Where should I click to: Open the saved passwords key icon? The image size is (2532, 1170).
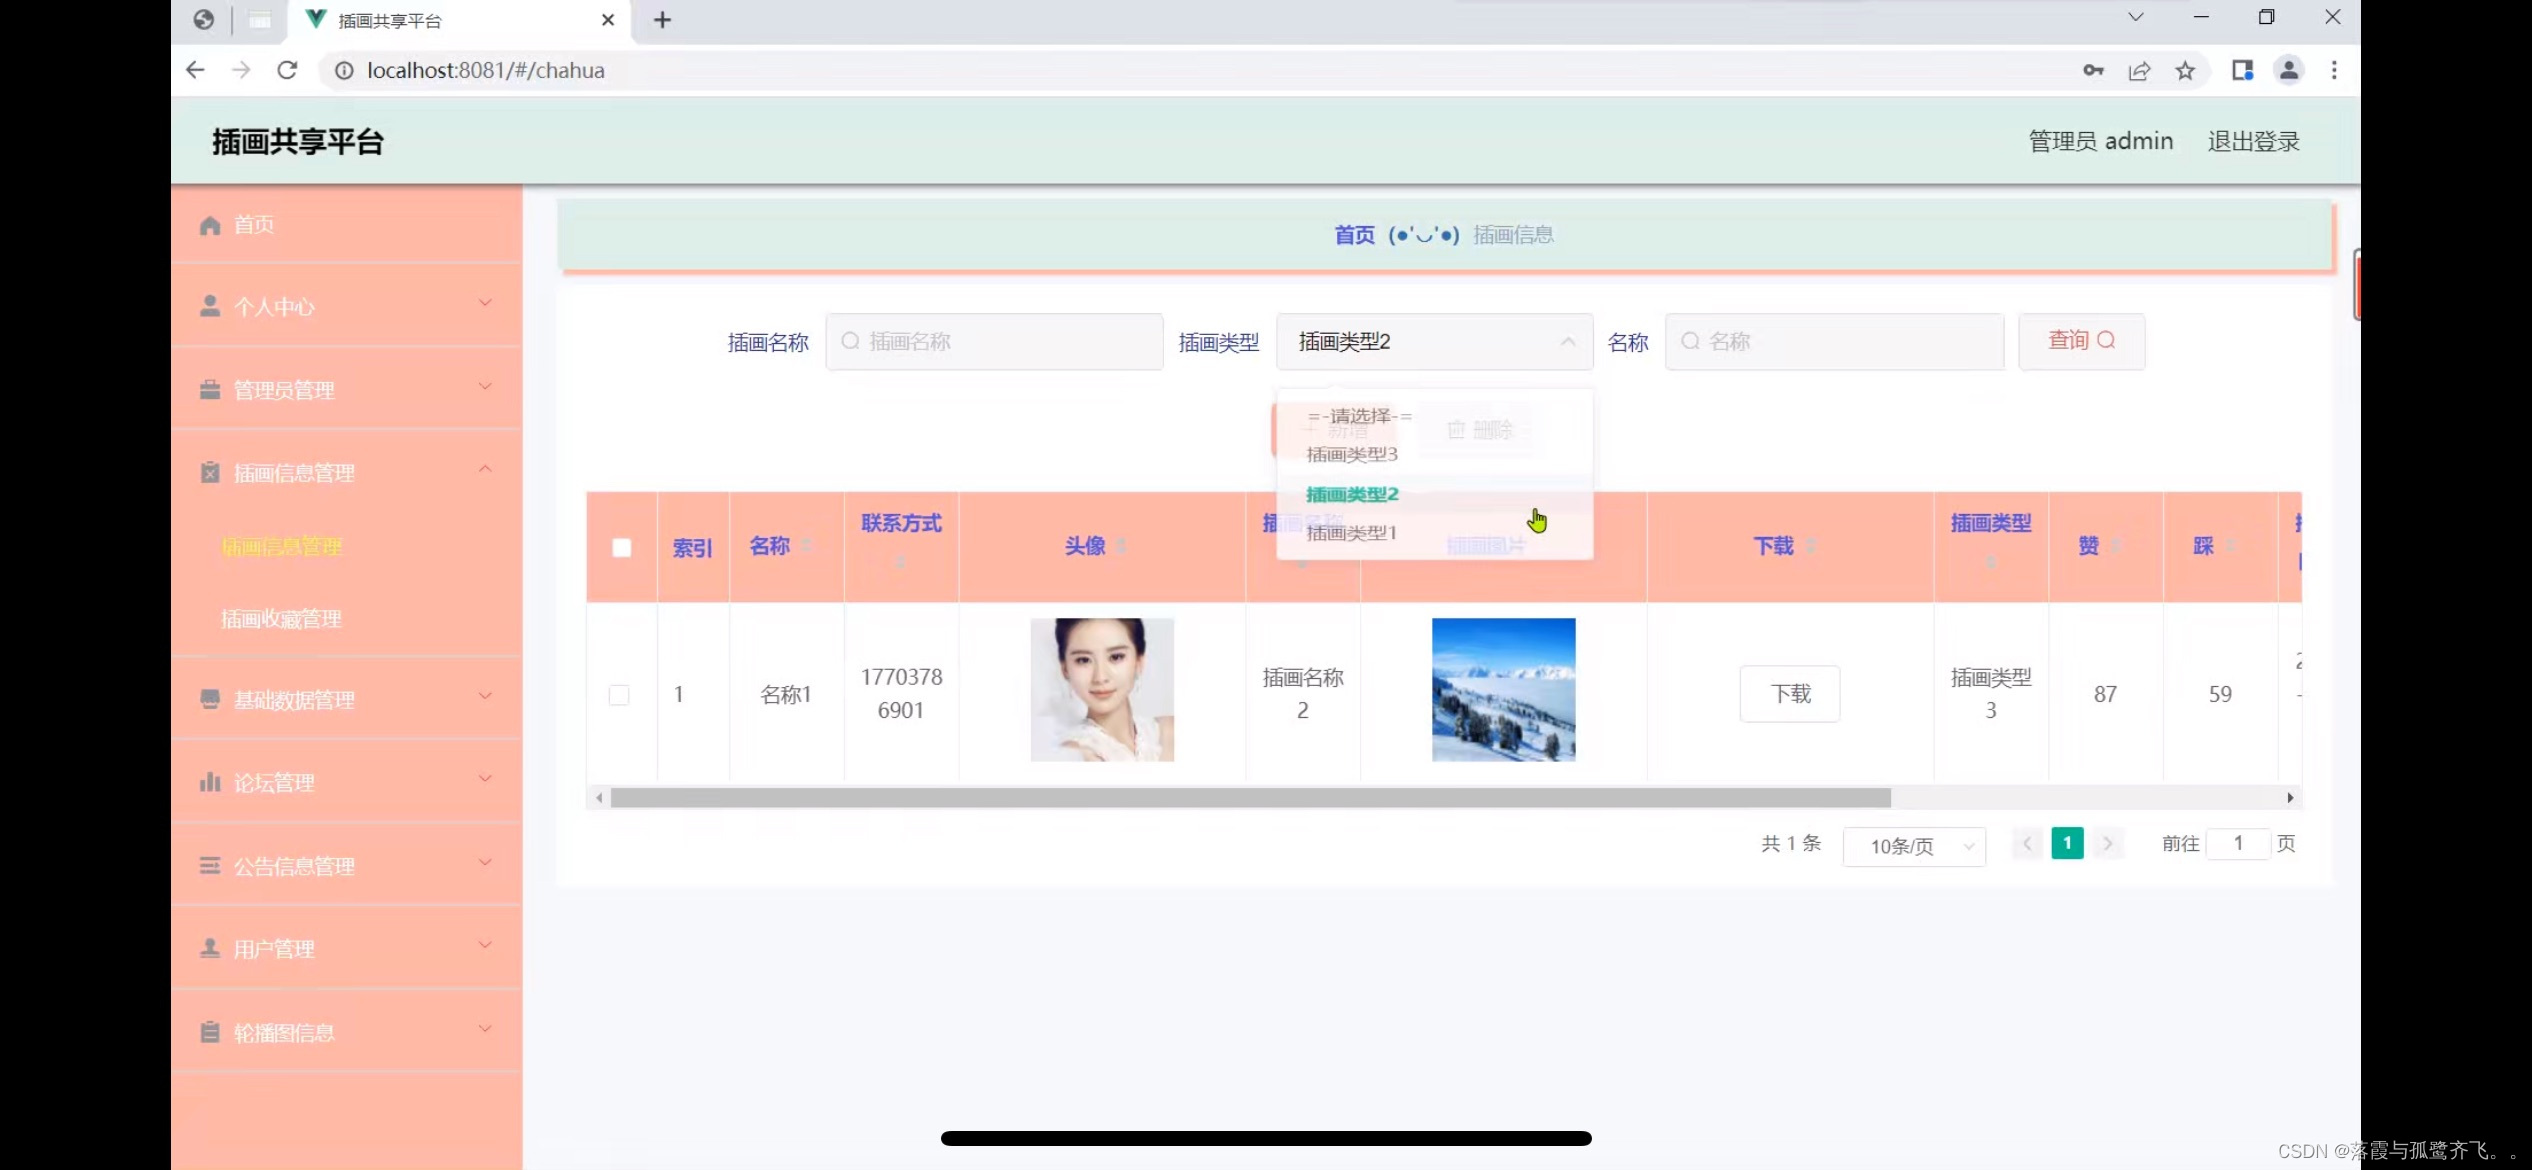point(2093,70)
